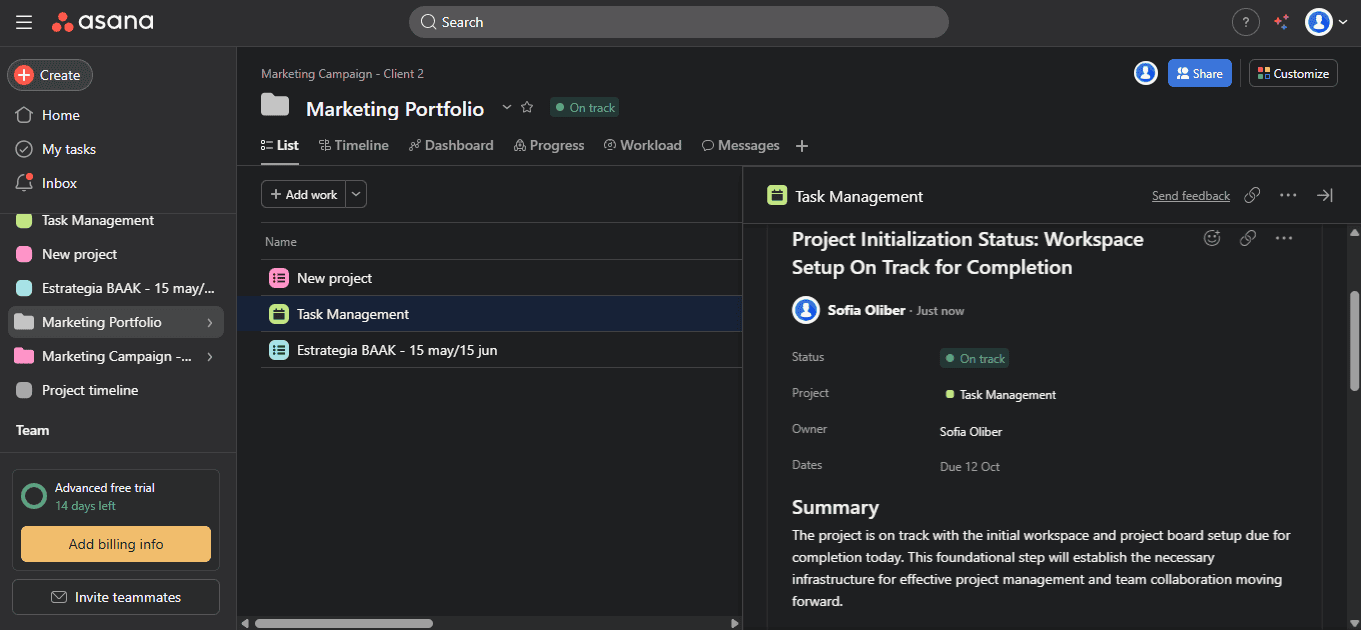This screenshot has width=1361, height=630.
Task: Expand Marketing Campaign sidebar chevron
Action: click(209, 357)
